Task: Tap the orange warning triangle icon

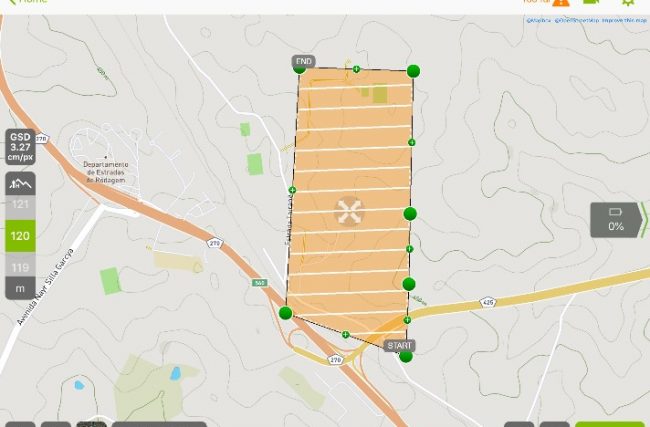Action: point(560,1)
